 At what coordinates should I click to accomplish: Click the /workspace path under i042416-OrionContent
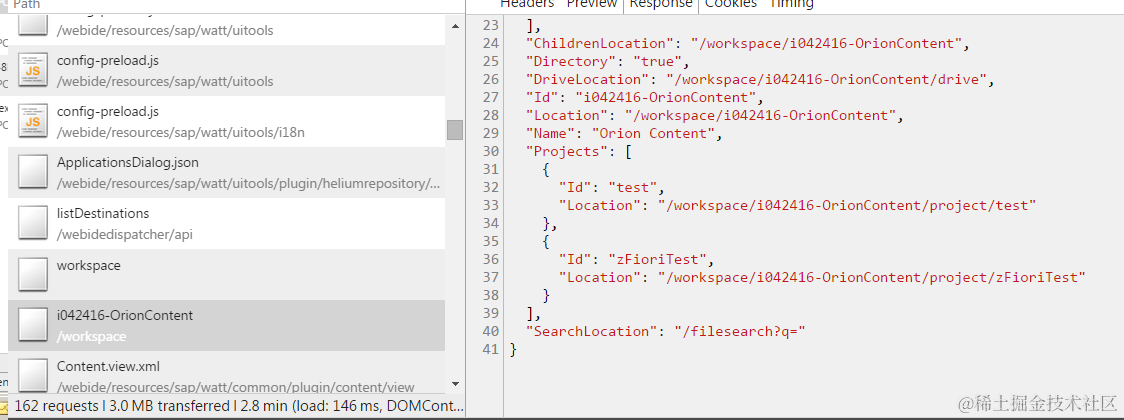pos(91,336)
